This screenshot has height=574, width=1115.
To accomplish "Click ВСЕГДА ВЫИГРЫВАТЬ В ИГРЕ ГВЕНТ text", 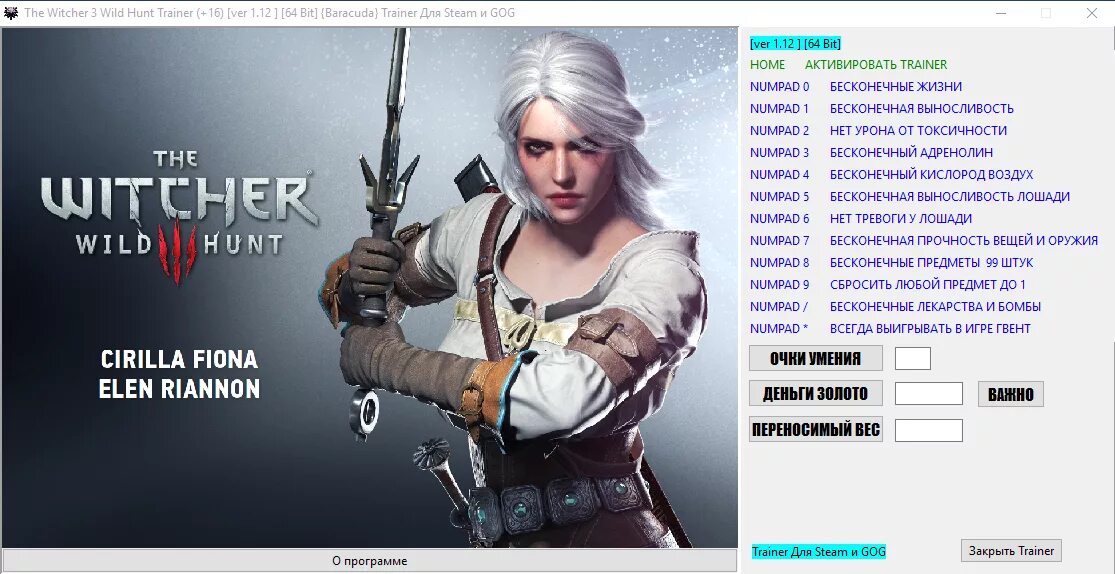I will [x=930, y=329].
